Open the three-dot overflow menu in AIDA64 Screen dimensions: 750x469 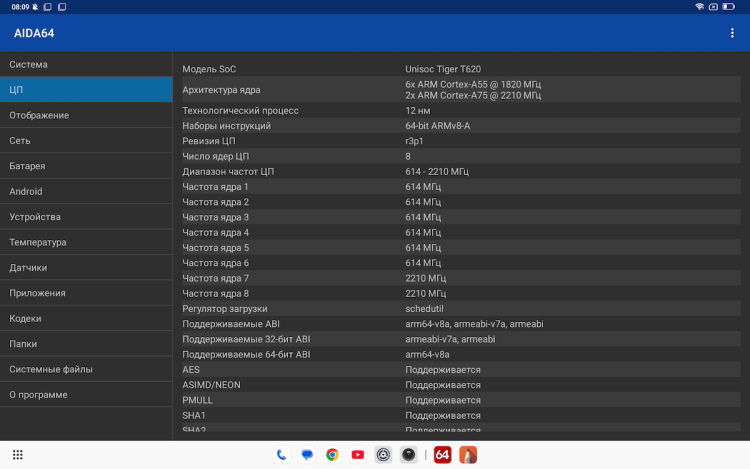pyautogui.click(x=732, y=33)
